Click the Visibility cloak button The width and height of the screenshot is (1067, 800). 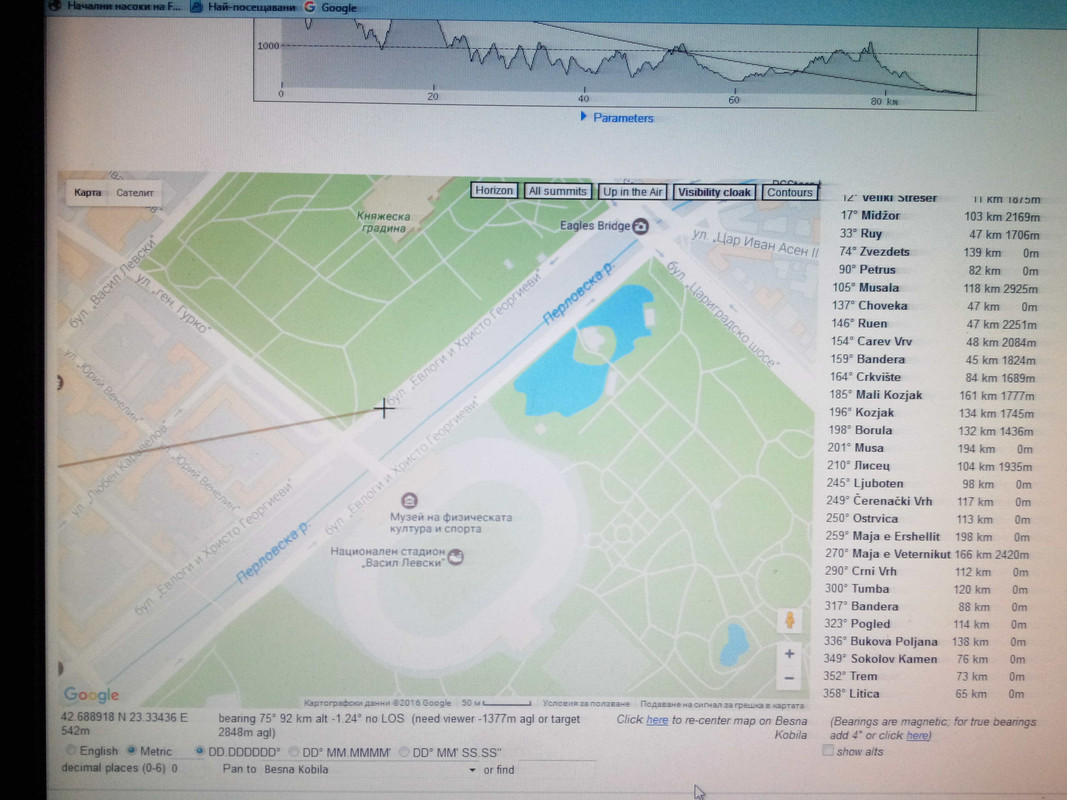(x=714, y=192)
